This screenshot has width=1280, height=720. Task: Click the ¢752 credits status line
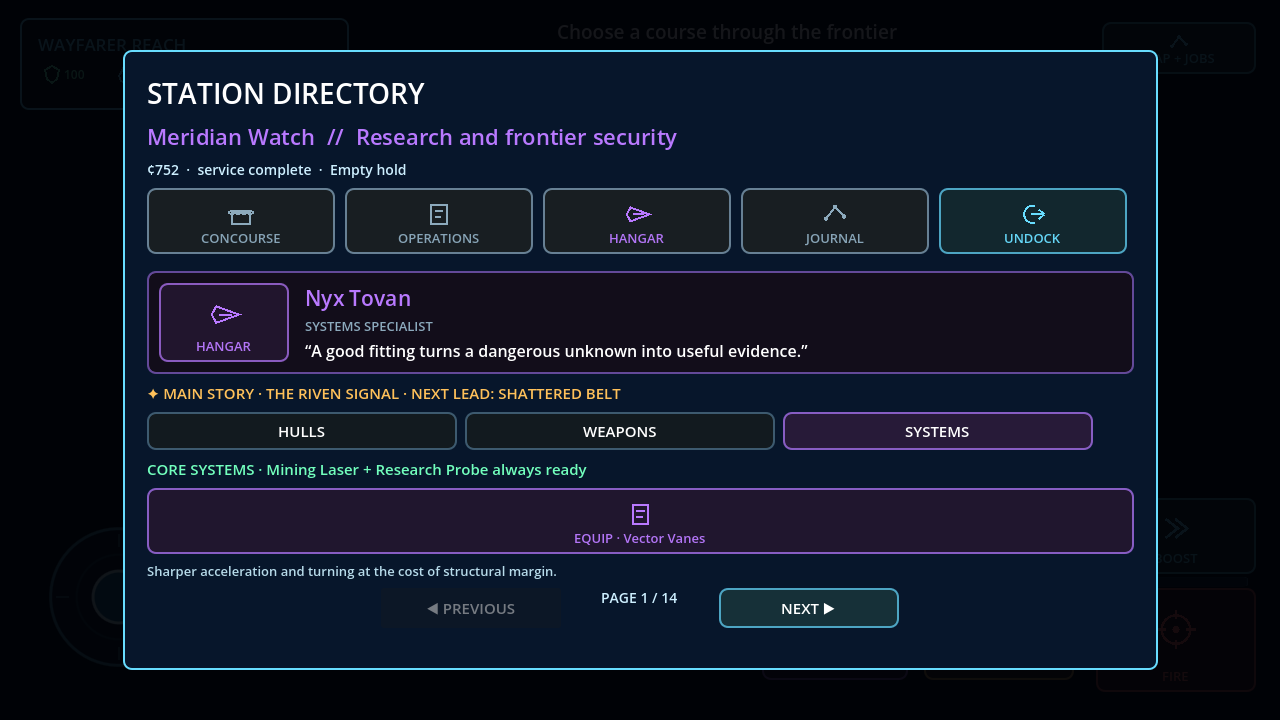(x=276, y=170)
